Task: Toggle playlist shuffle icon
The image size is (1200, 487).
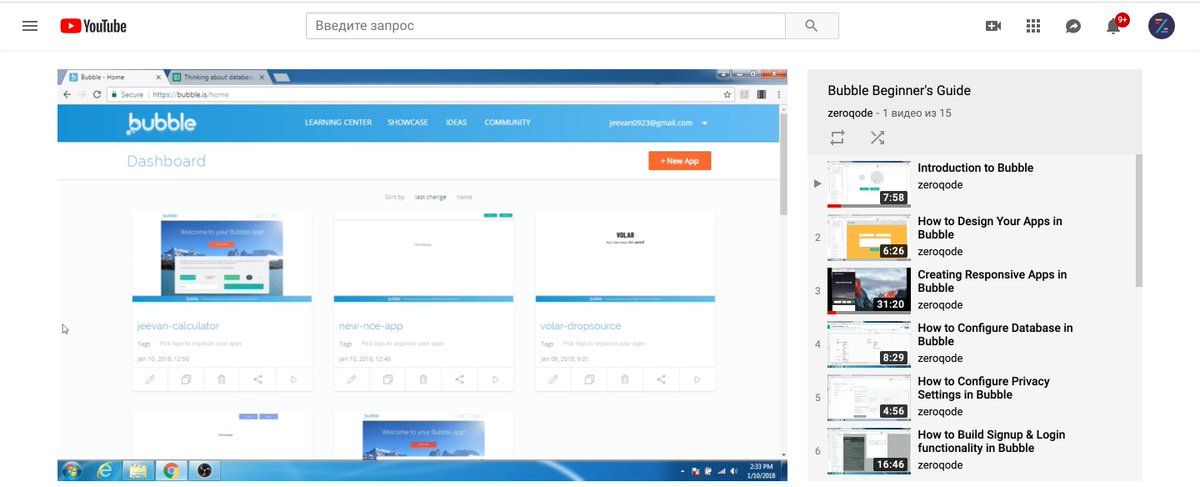Action: point(877,137)
